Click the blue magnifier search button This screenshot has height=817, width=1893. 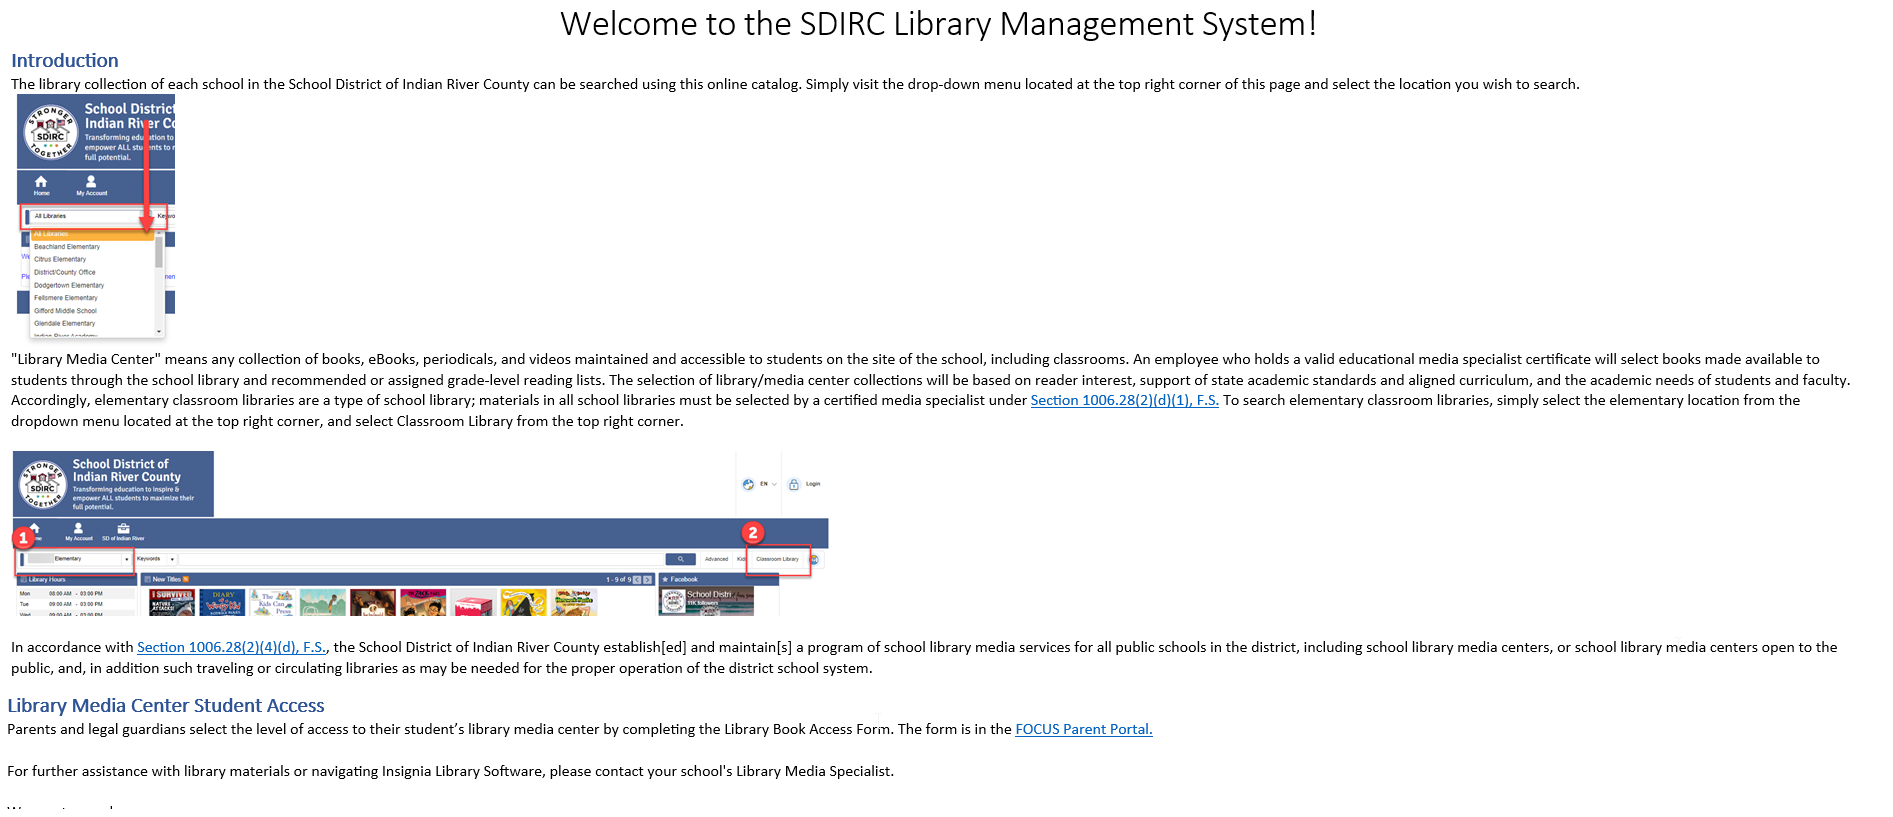[x=681, y=559]
